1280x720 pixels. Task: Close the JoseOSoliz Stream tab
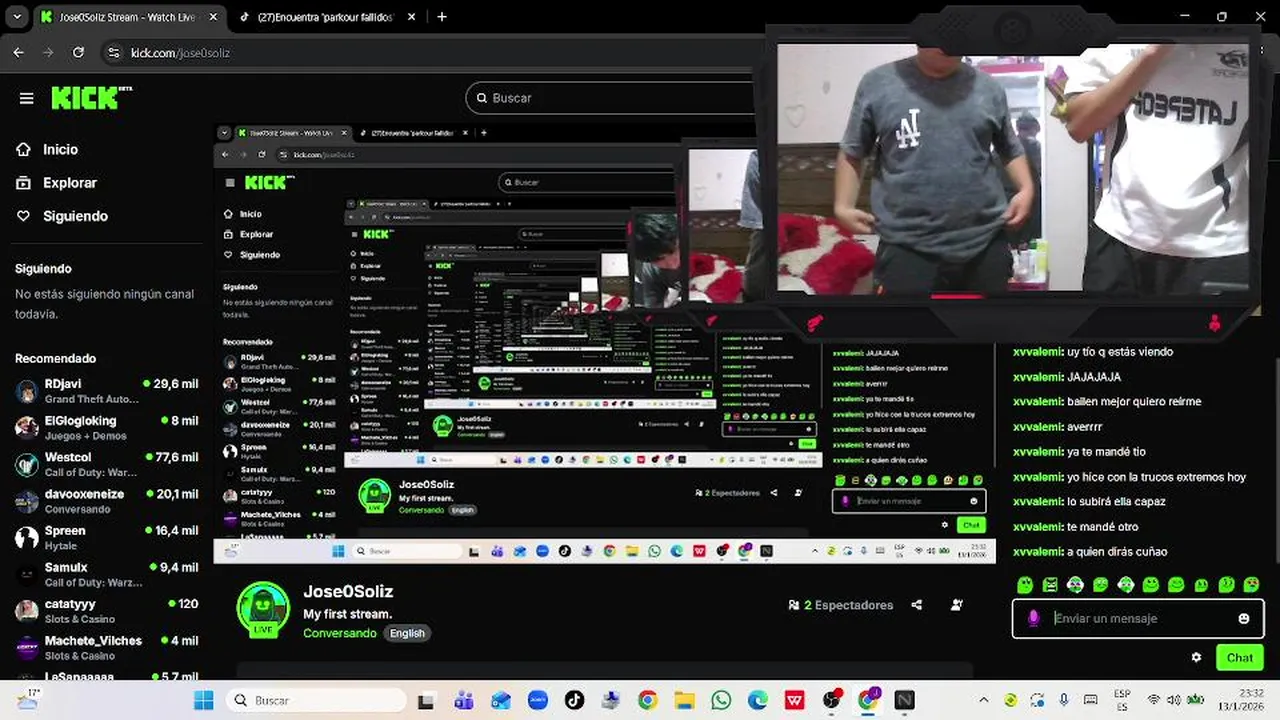214,17
